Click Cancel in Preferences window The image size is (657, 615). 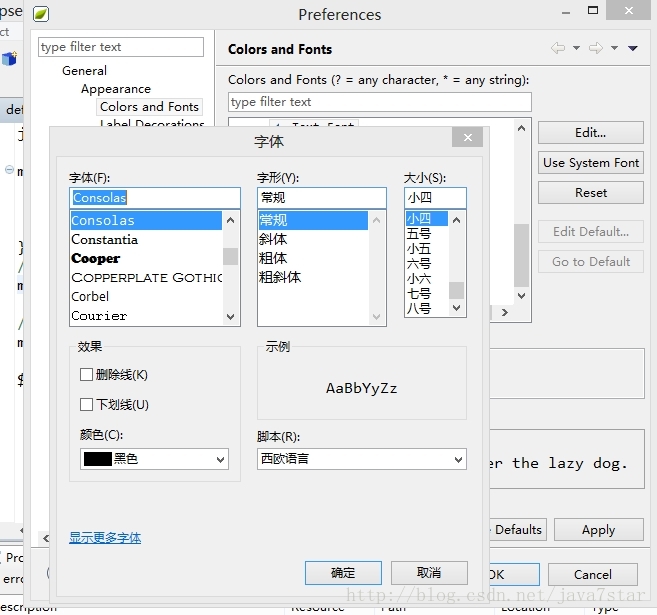point(592,574)
